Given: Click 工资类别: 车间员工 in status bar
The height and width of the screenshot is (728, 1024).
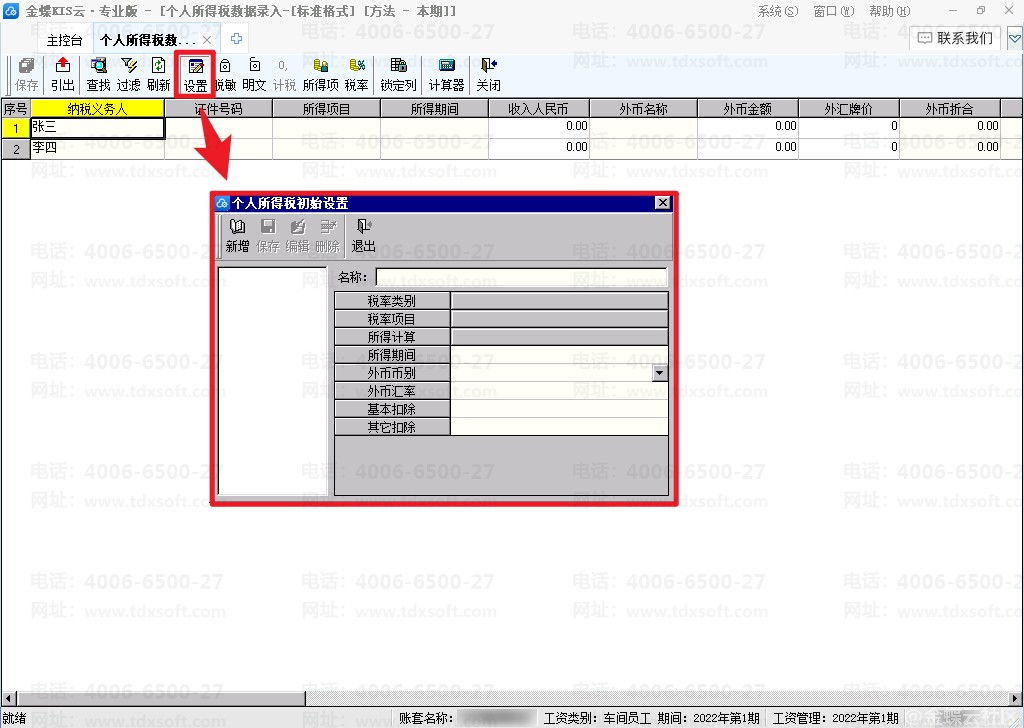Looking at the screenshot, I should (x=598, y=718).
